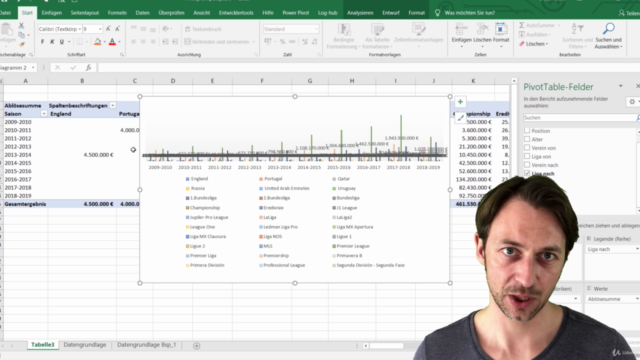The image size is (640, 360).
Task: Toggle italic K formatting
Action: coord(52,42)
